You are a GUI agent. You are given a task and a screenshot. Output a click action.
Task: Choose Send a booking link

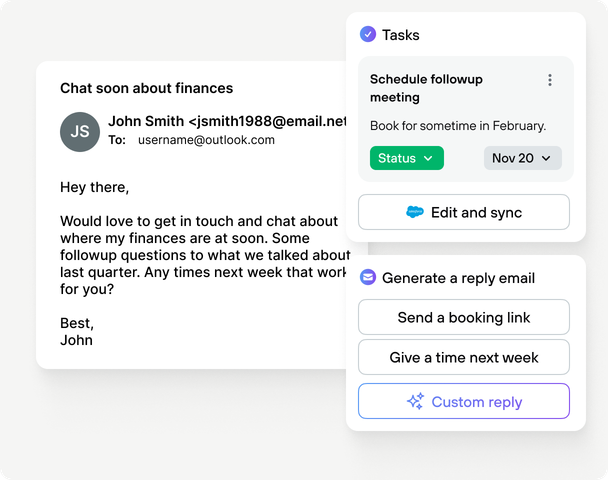464,317
